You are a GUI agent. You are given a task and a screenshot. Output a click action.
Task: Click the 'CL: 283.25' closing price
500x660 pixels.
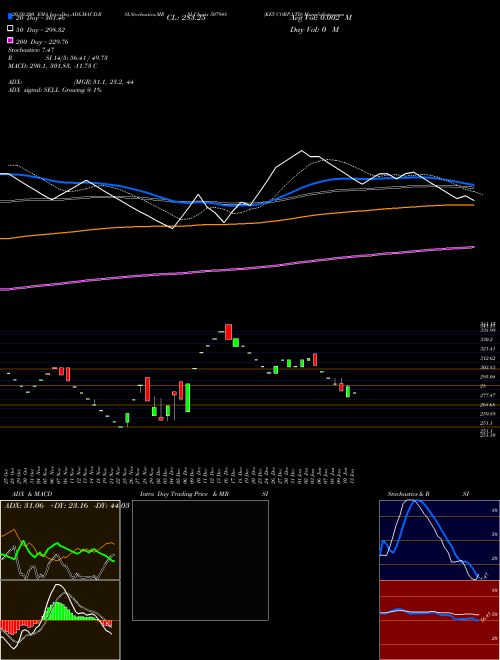tap(186, 18)
